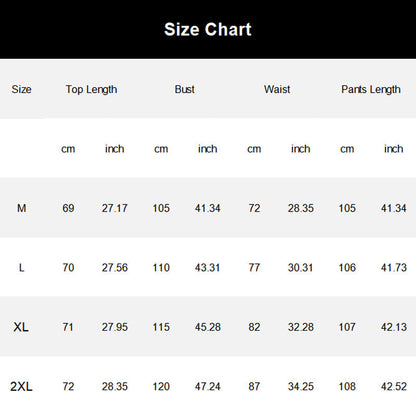This screenshot has width=416, height=416.
Task: Select the M size row label
Action: point(21,208)
